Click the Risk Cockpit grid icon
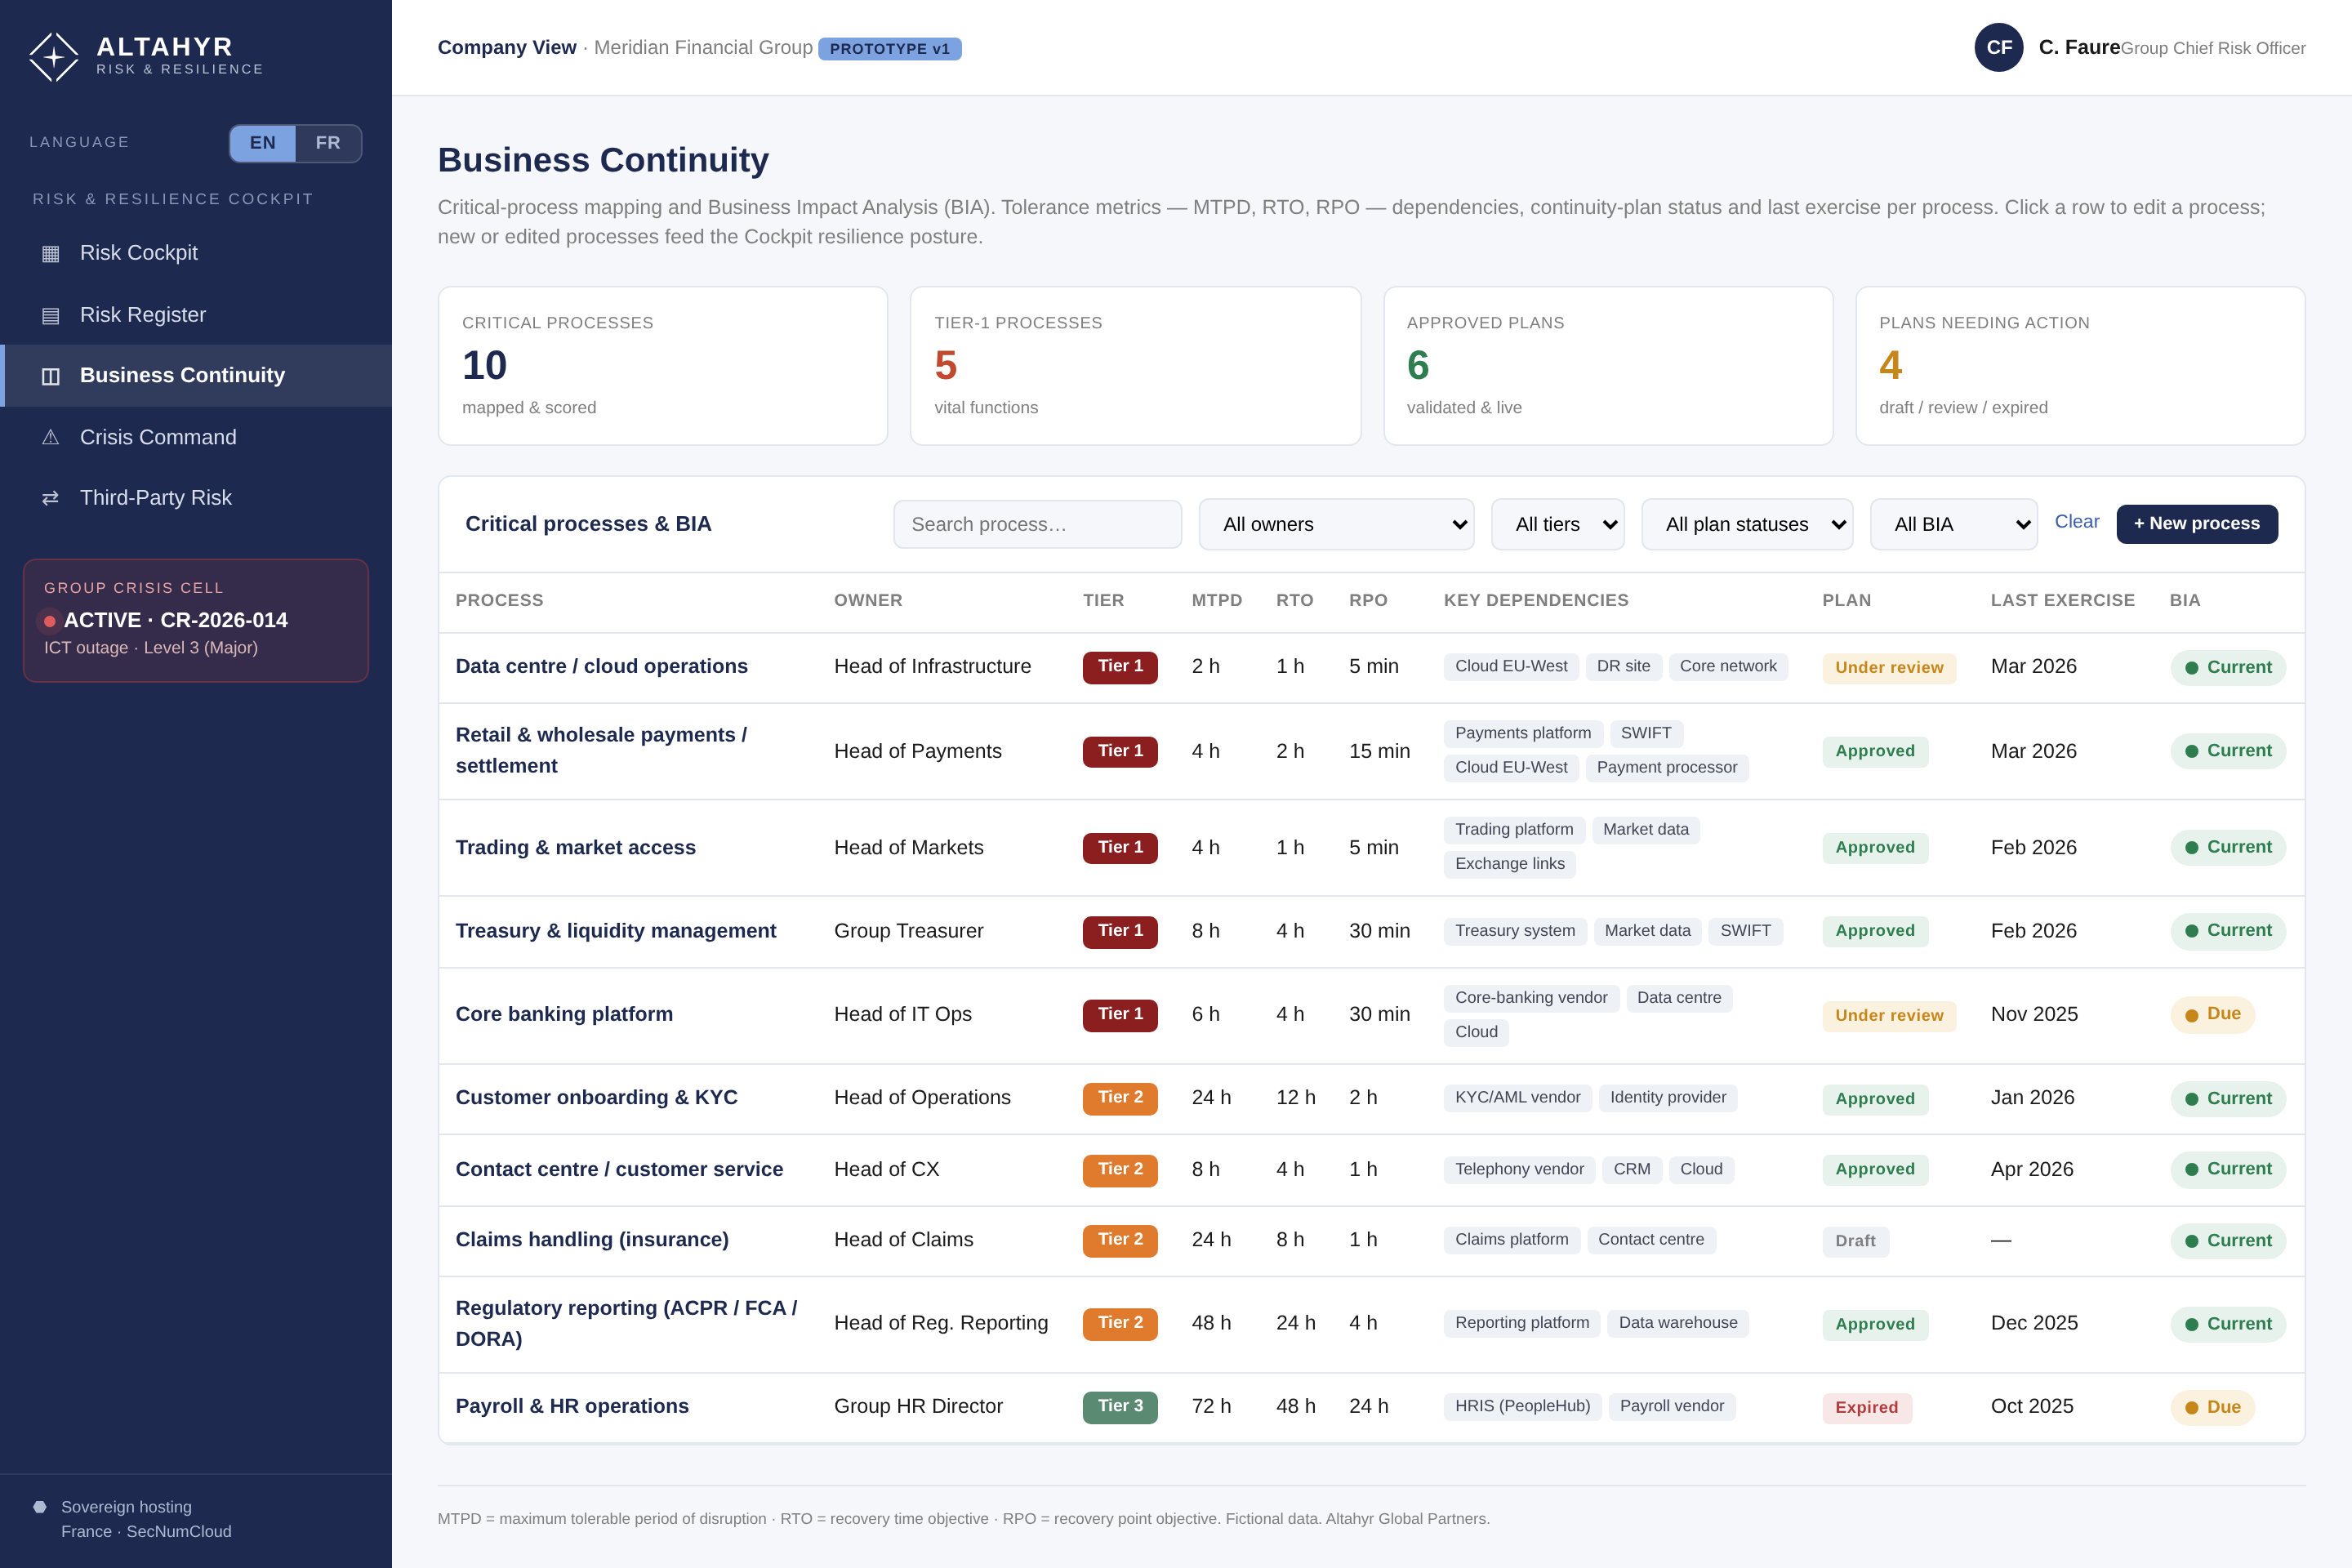 pyautogui.click(x=51, y=253)
